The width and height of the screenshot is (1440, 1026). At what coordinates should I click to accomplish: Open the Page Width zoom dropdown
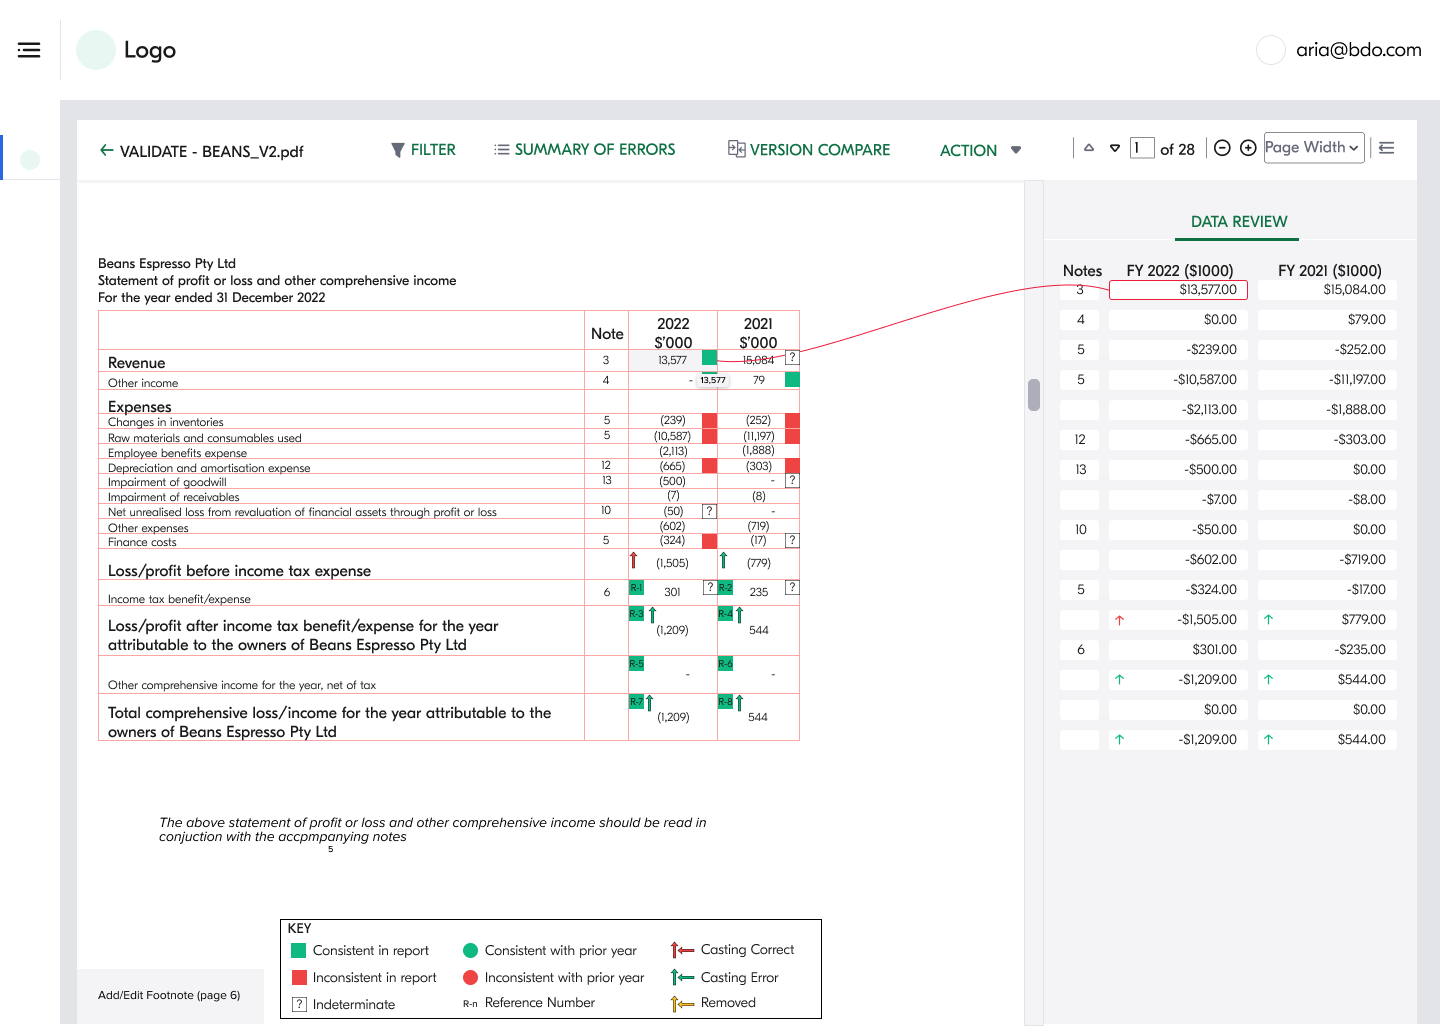(1313, 148)
